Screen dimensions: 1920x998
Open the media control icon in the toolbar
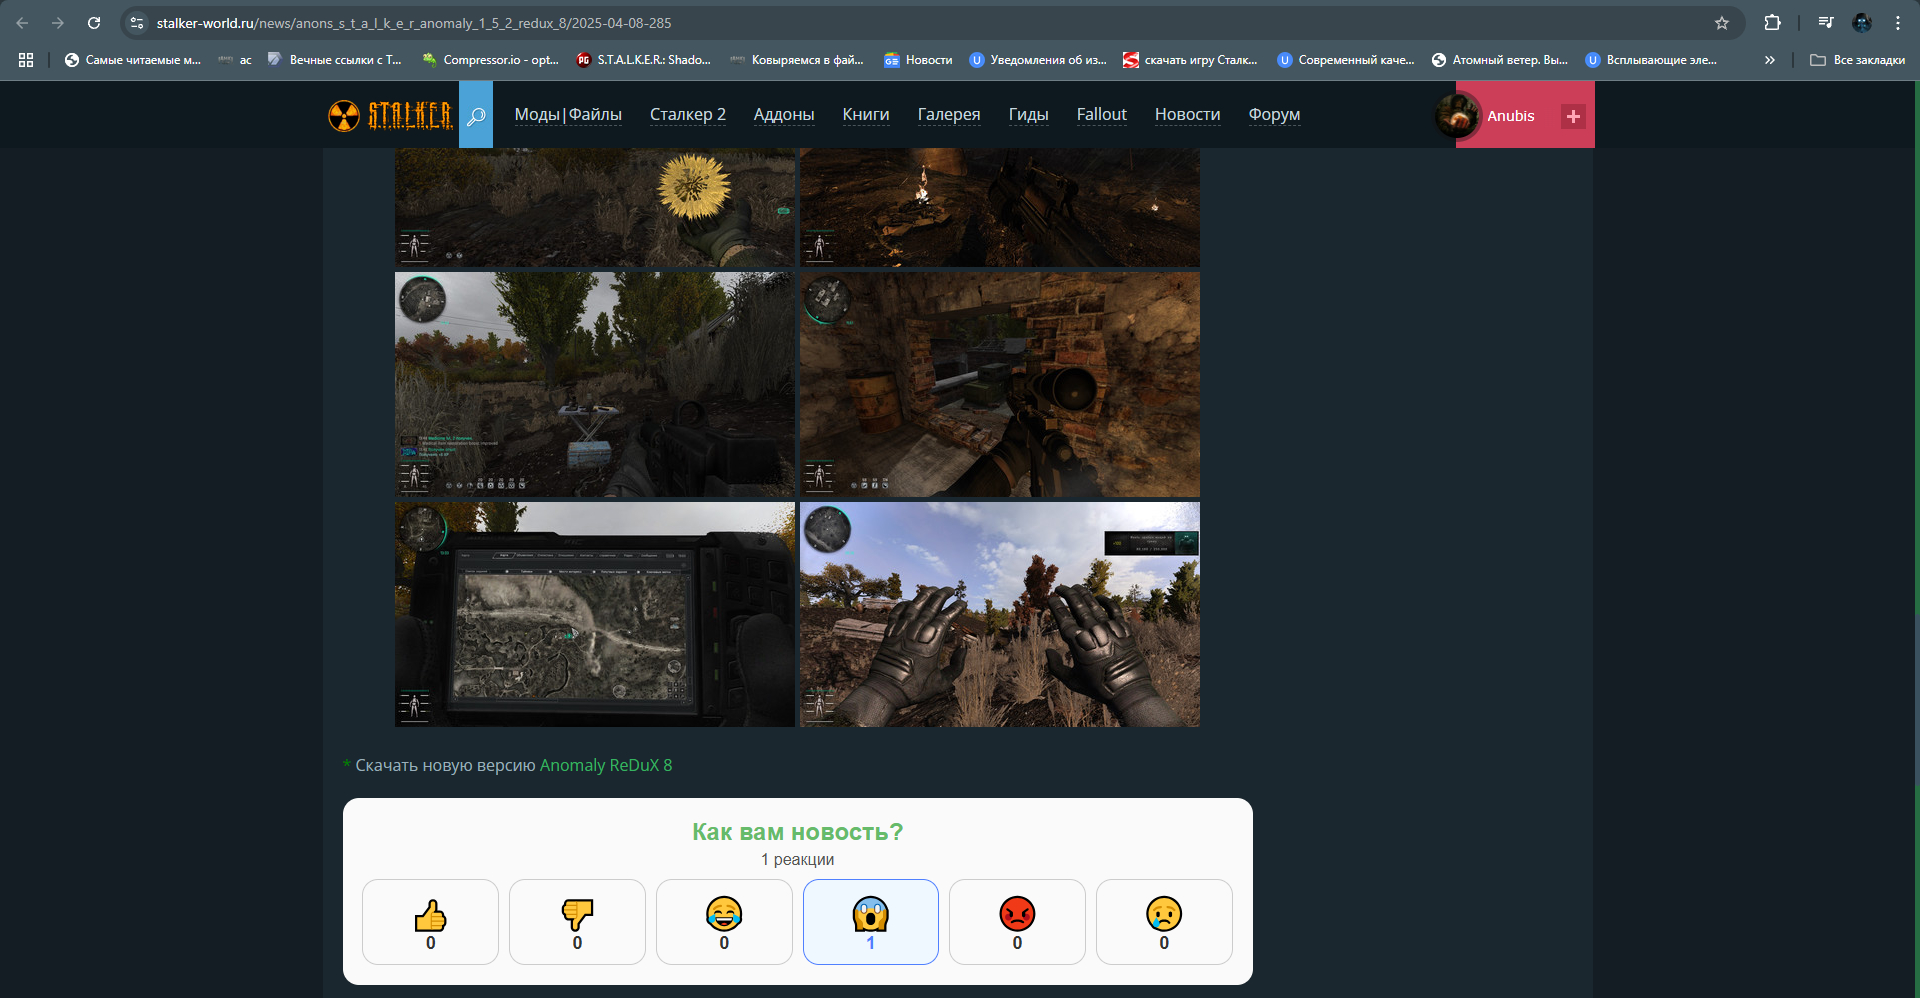1826,23
